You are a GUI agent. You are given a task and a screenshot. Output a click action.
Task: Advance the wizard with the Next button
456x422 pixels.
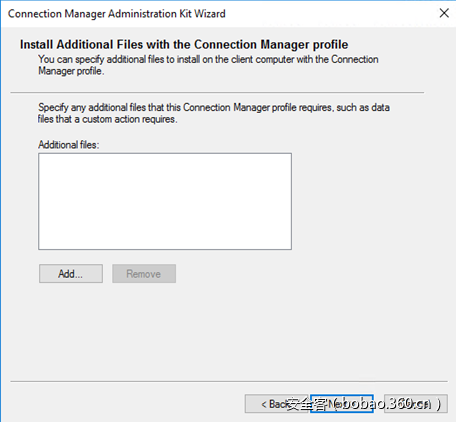[x=342, y=404]
